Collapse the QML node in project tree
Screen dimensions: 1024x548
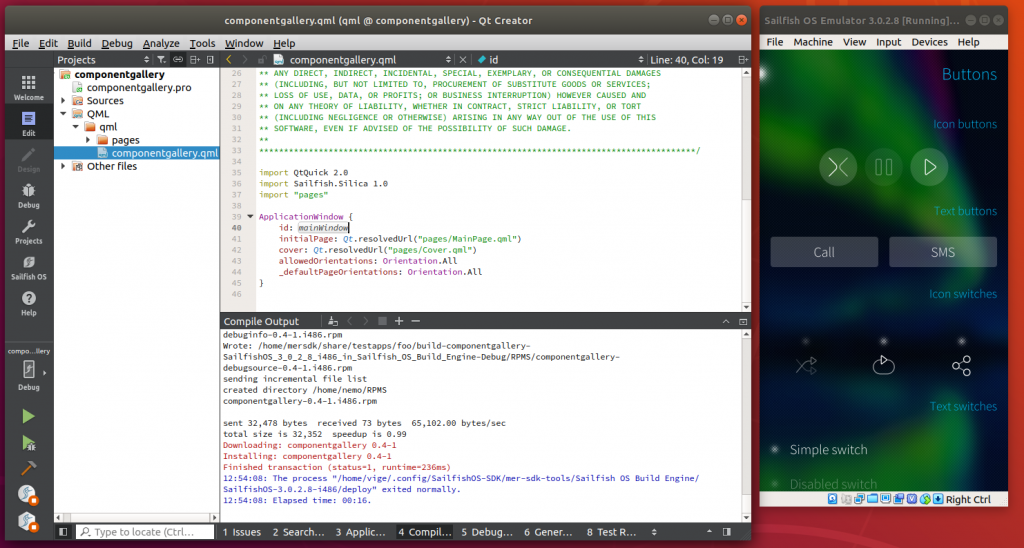pos(63,114)
